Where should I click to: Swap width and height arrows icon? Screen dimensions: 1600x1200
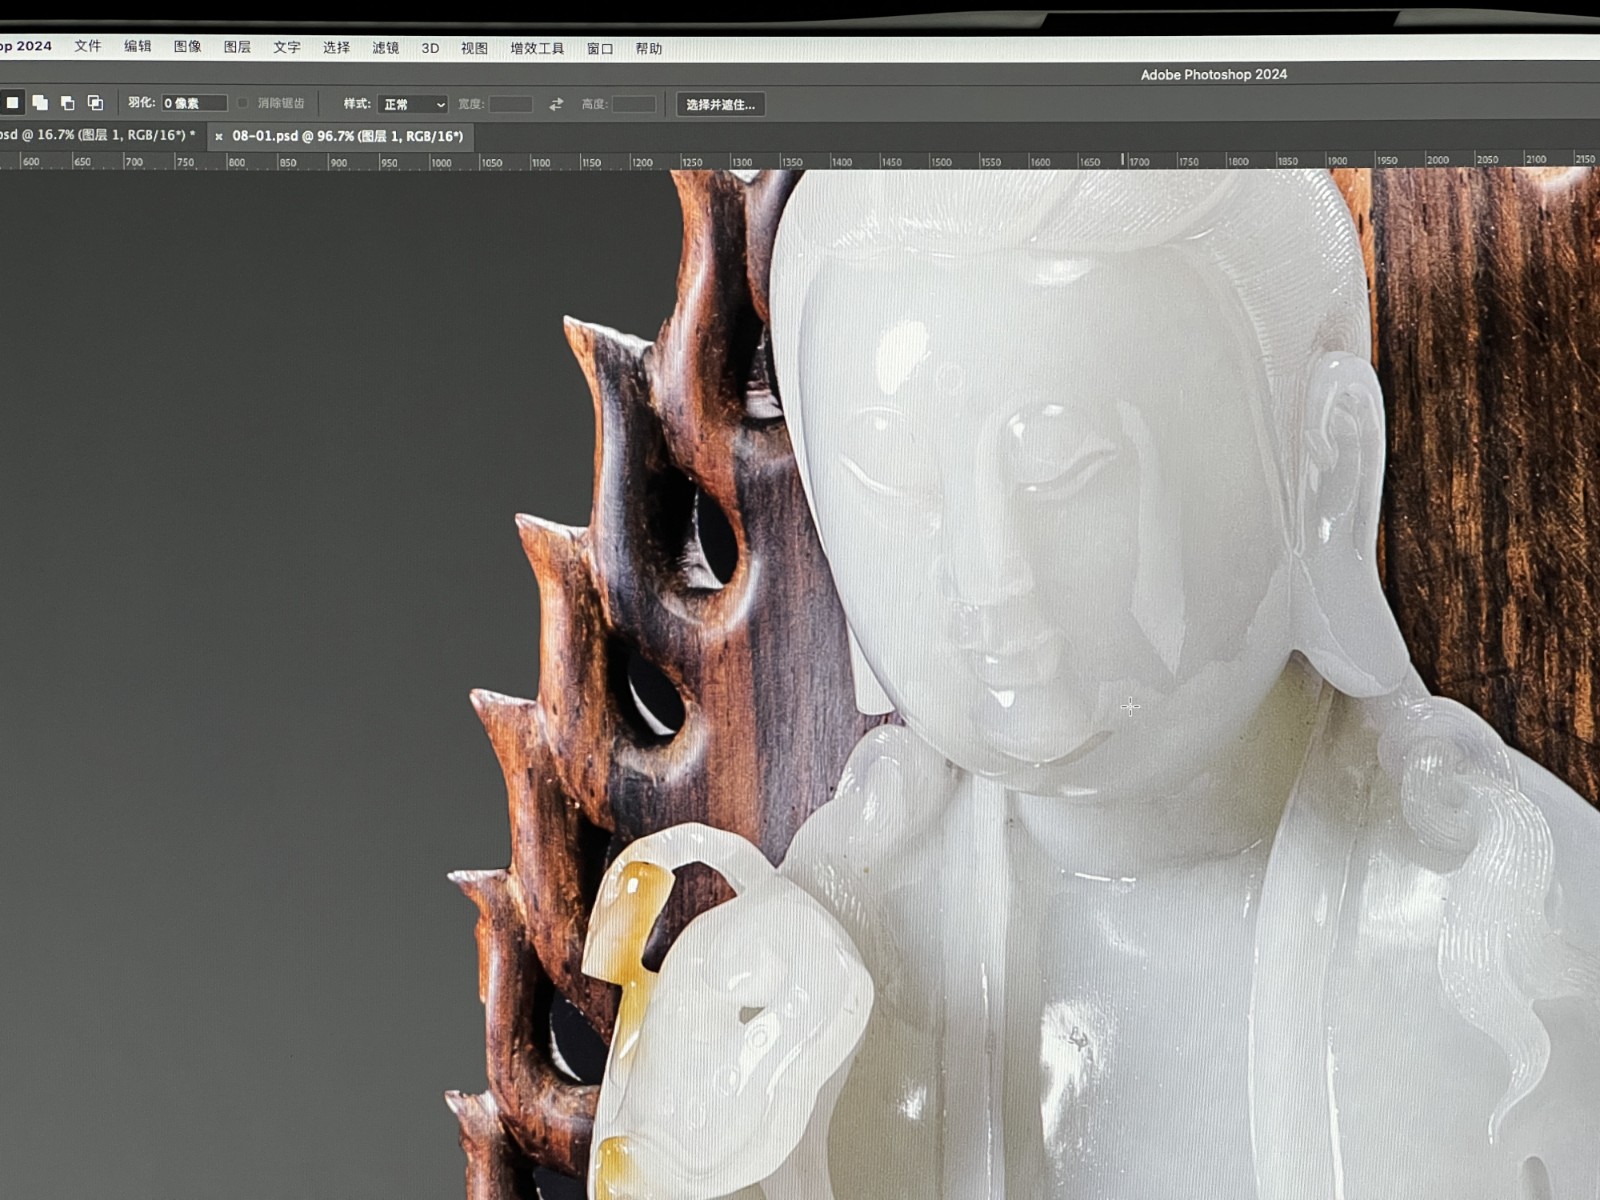pos(556,104)
